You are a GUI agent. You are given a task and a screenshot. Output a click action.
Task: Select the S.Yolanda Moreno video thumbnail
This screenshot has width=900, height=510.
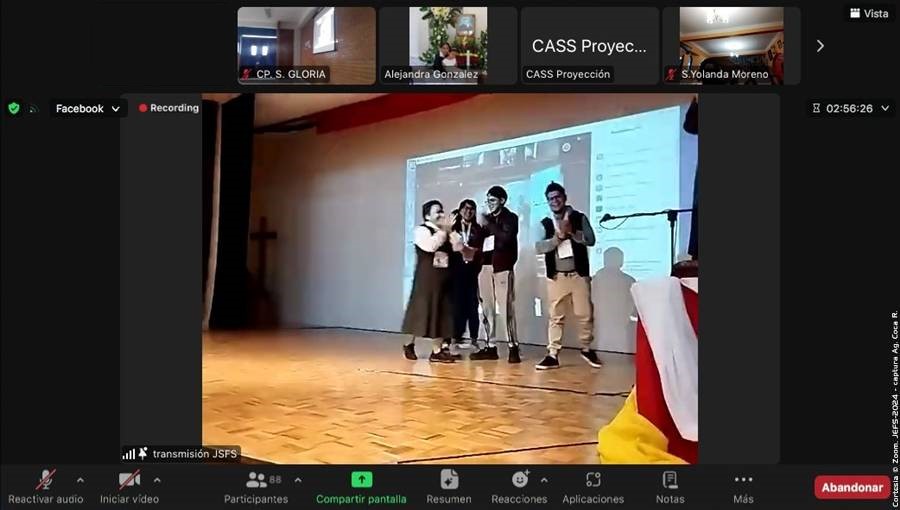731,46
